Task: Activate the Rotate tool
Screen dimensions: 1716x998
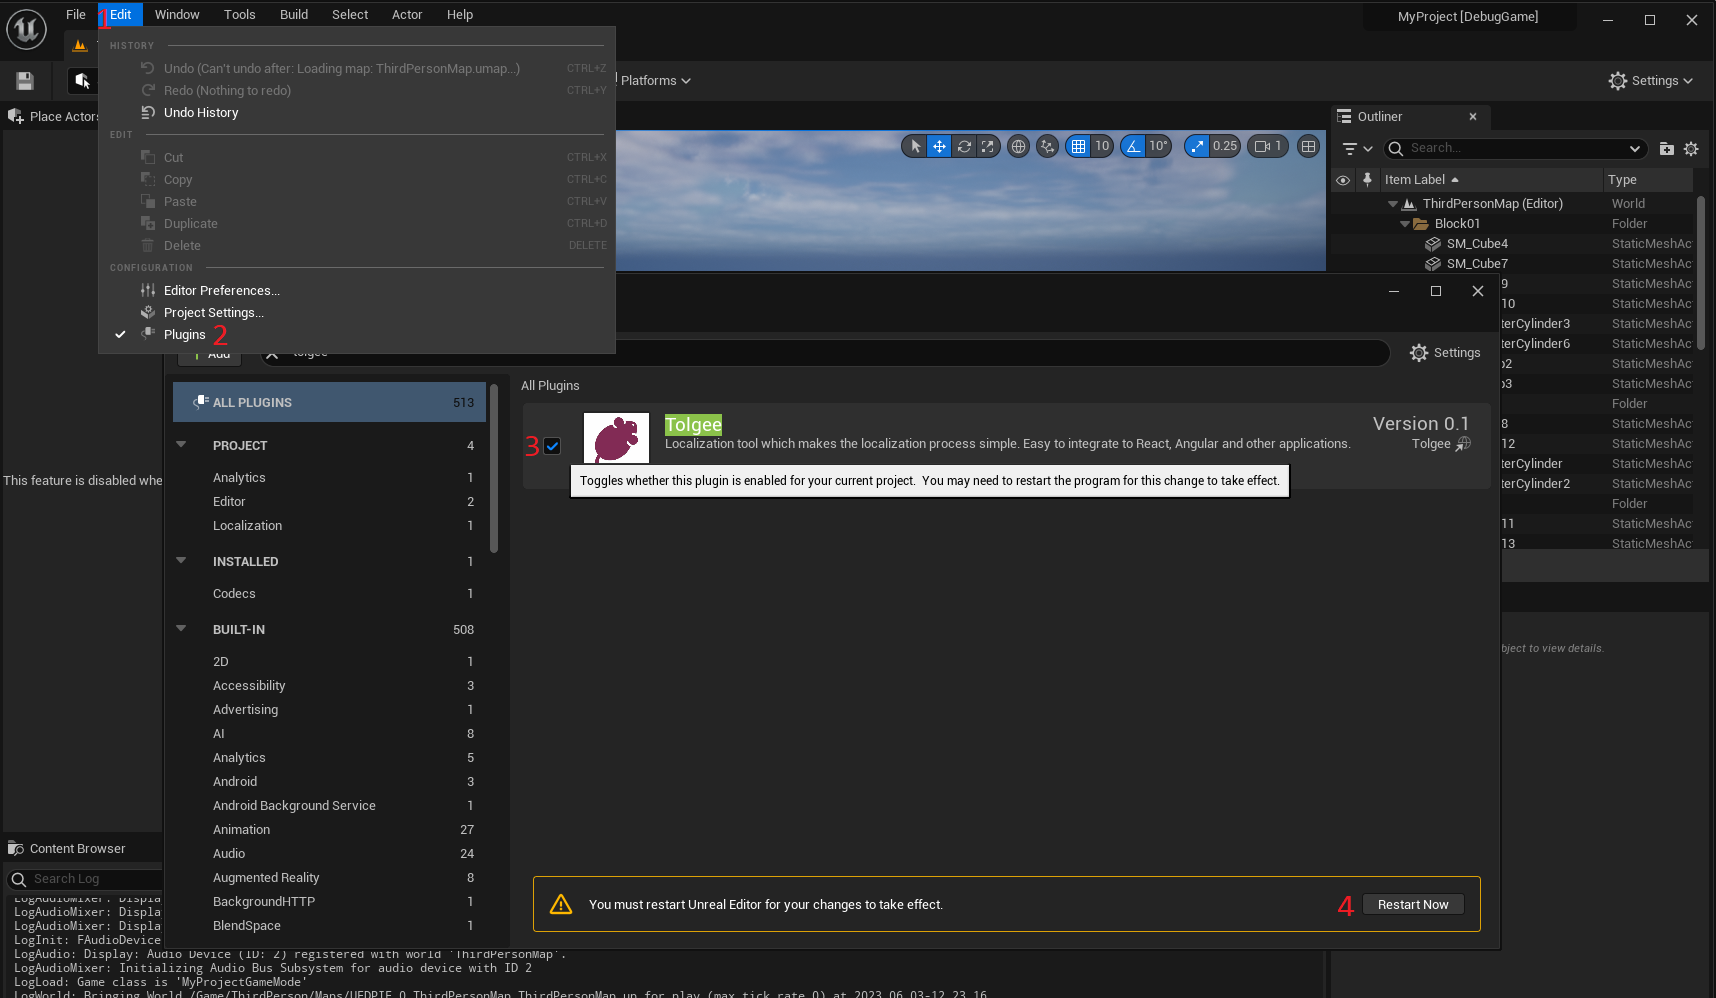Action: click(963, 146)
